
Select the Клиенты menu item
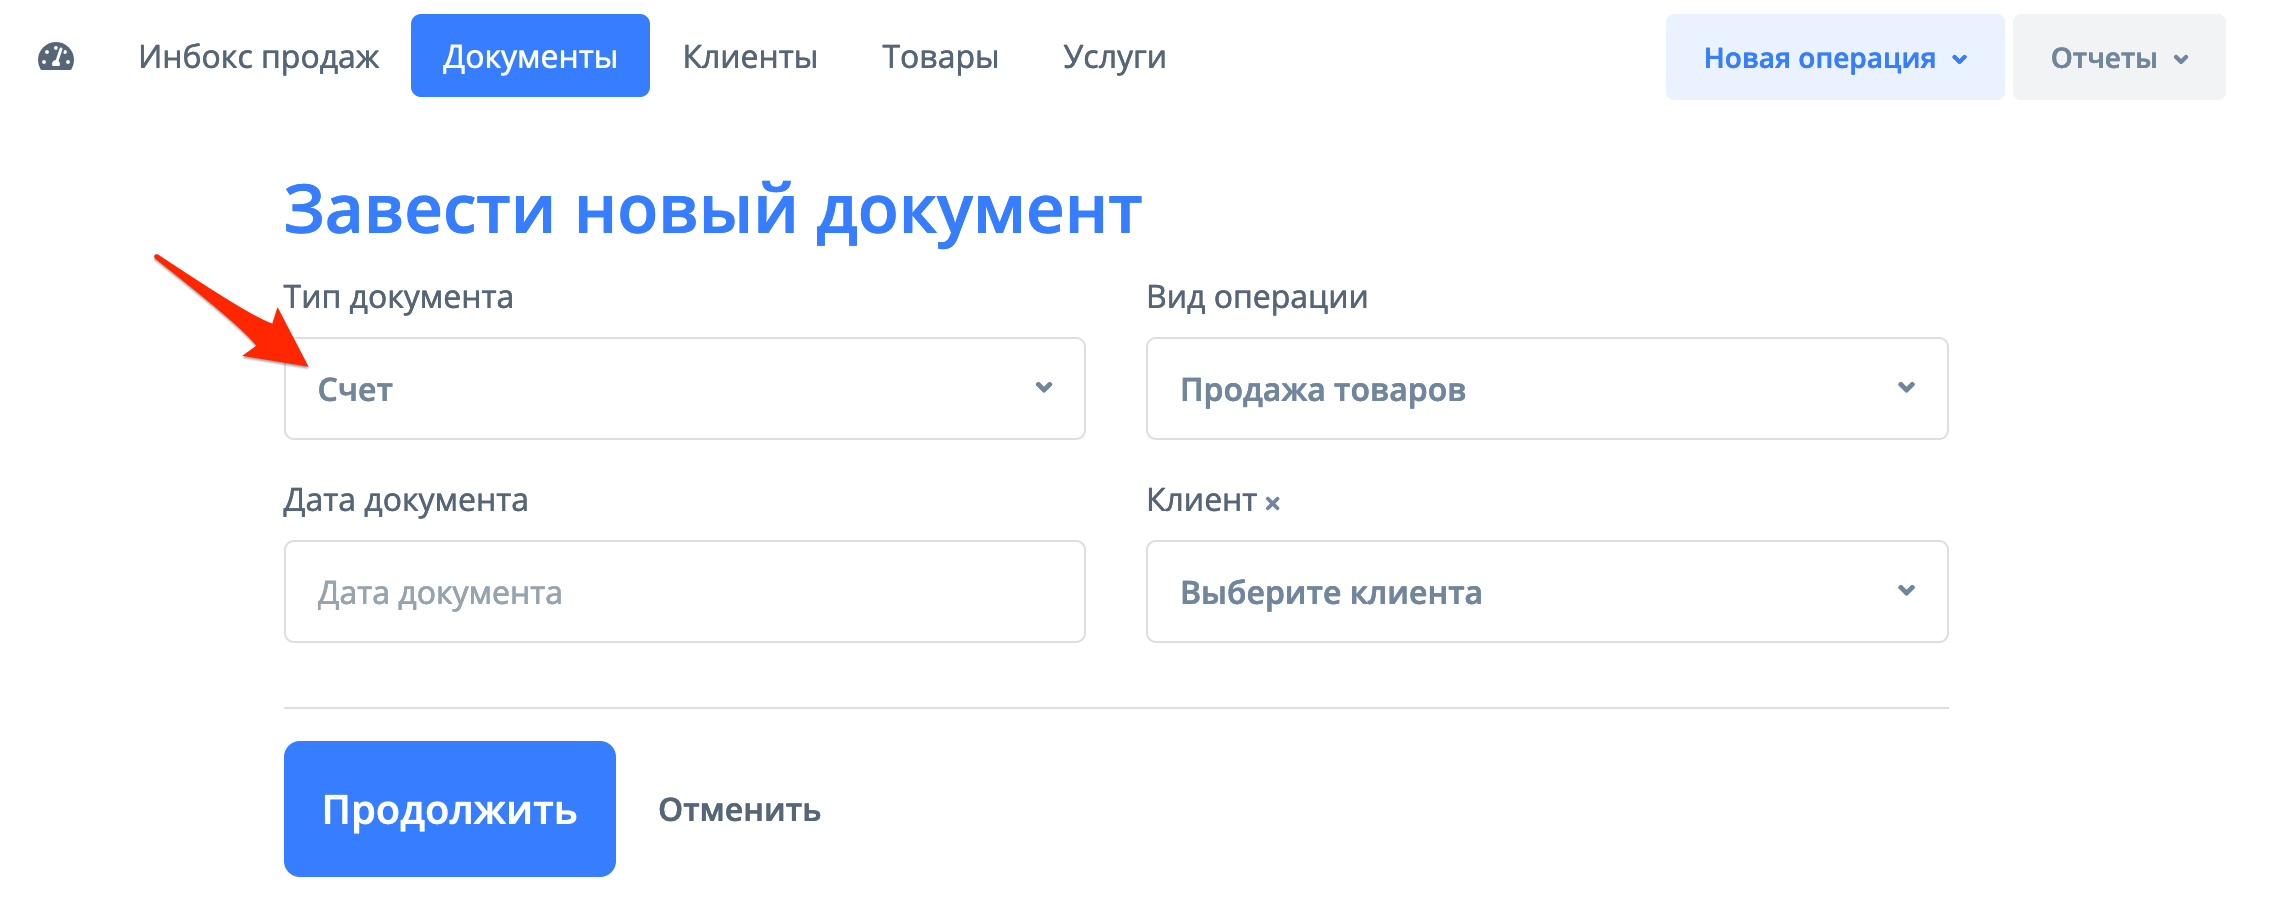click(x=750, y=57)
